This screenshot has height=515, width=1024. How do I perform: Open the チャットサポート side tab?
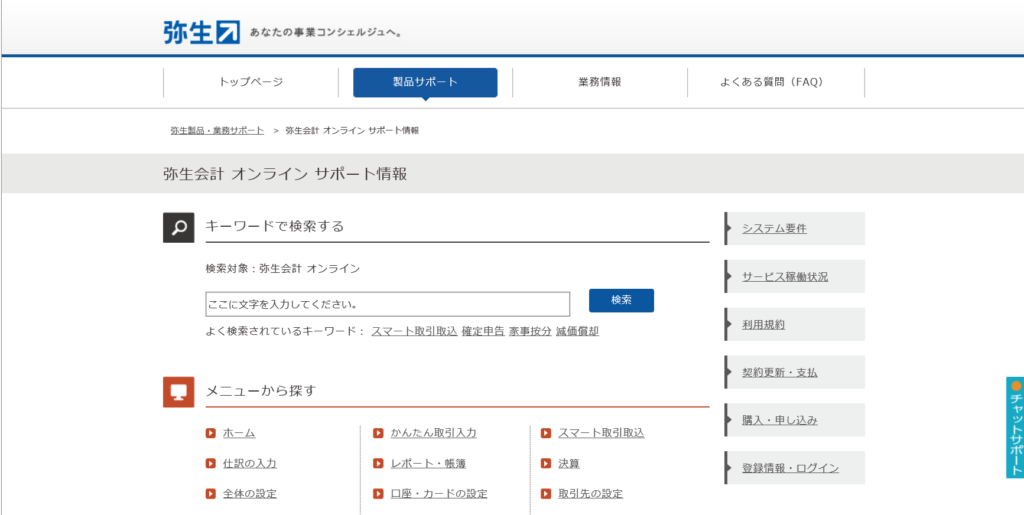1015,428
